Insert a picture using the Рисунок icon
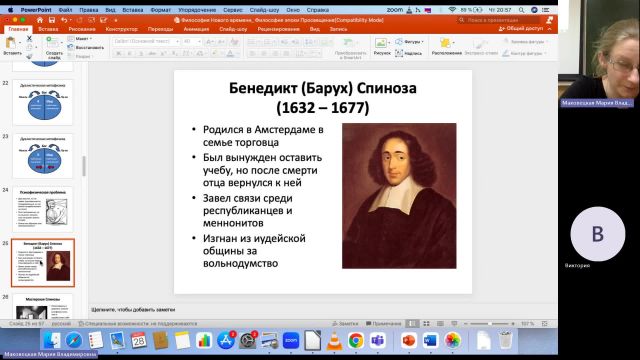The height and width of the screenshot is (360, 640). 381,43
